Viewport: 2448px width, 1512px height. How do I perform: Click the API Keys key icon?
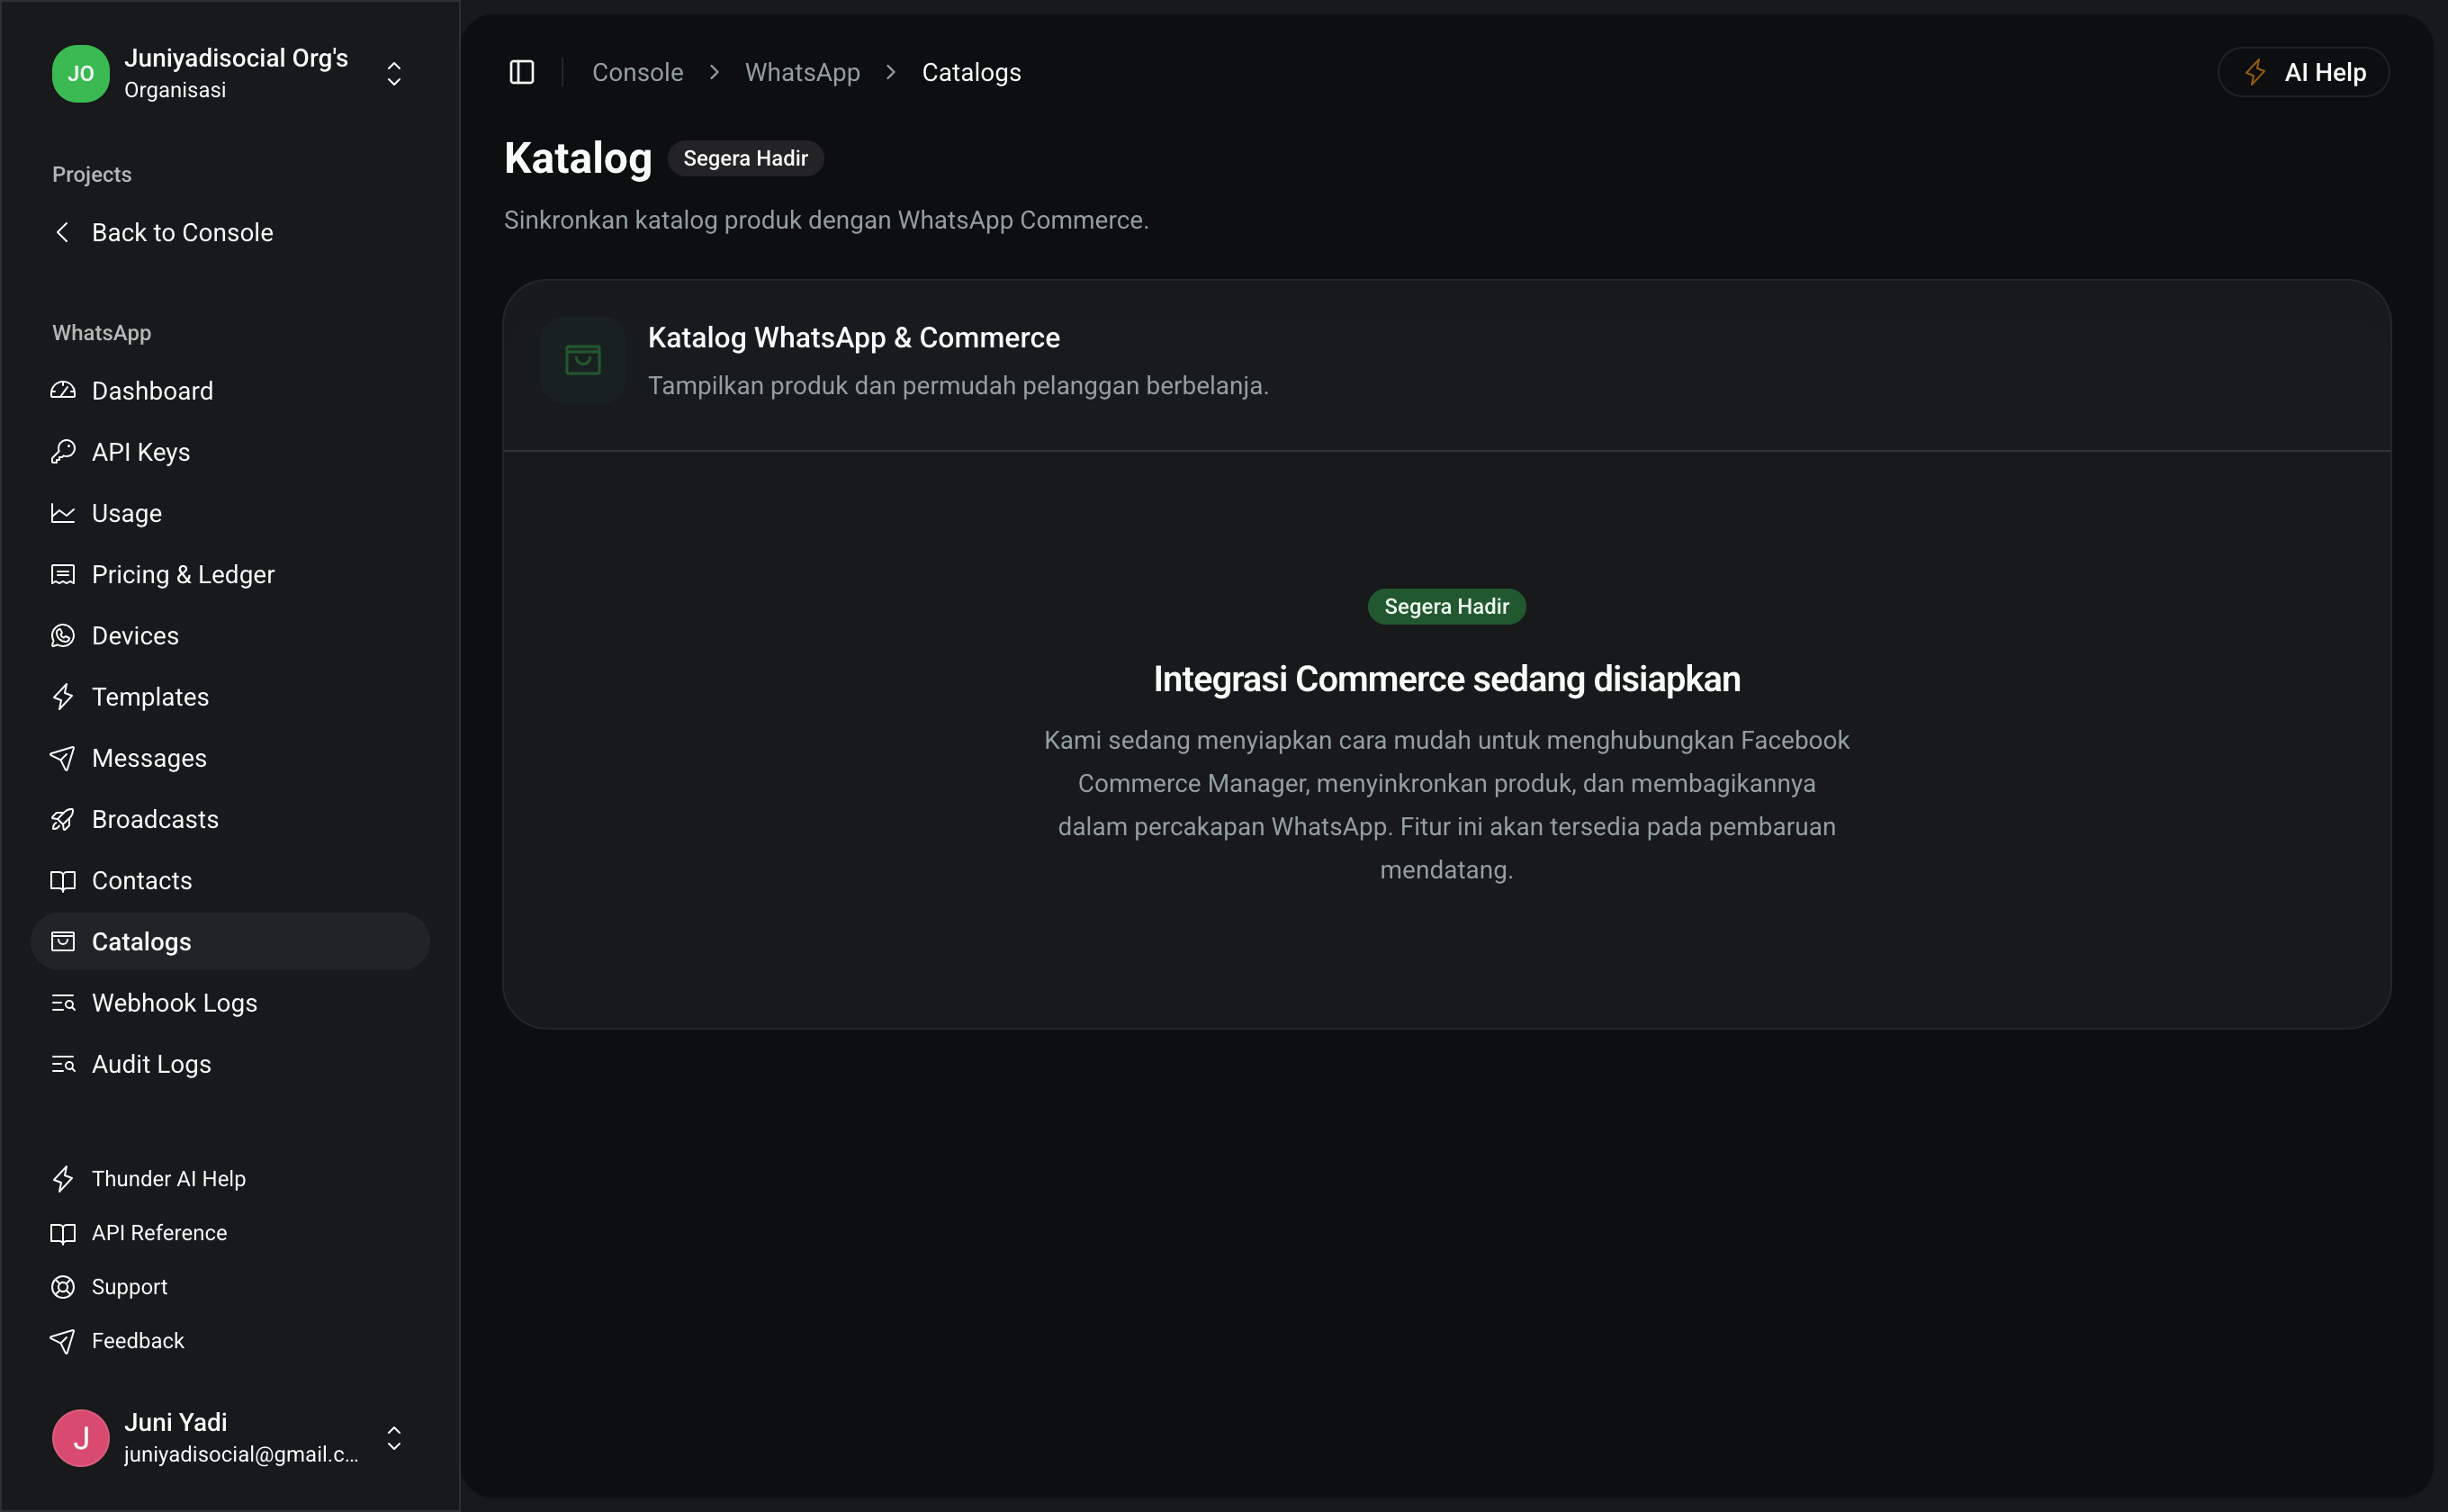[x=63, y=452]
